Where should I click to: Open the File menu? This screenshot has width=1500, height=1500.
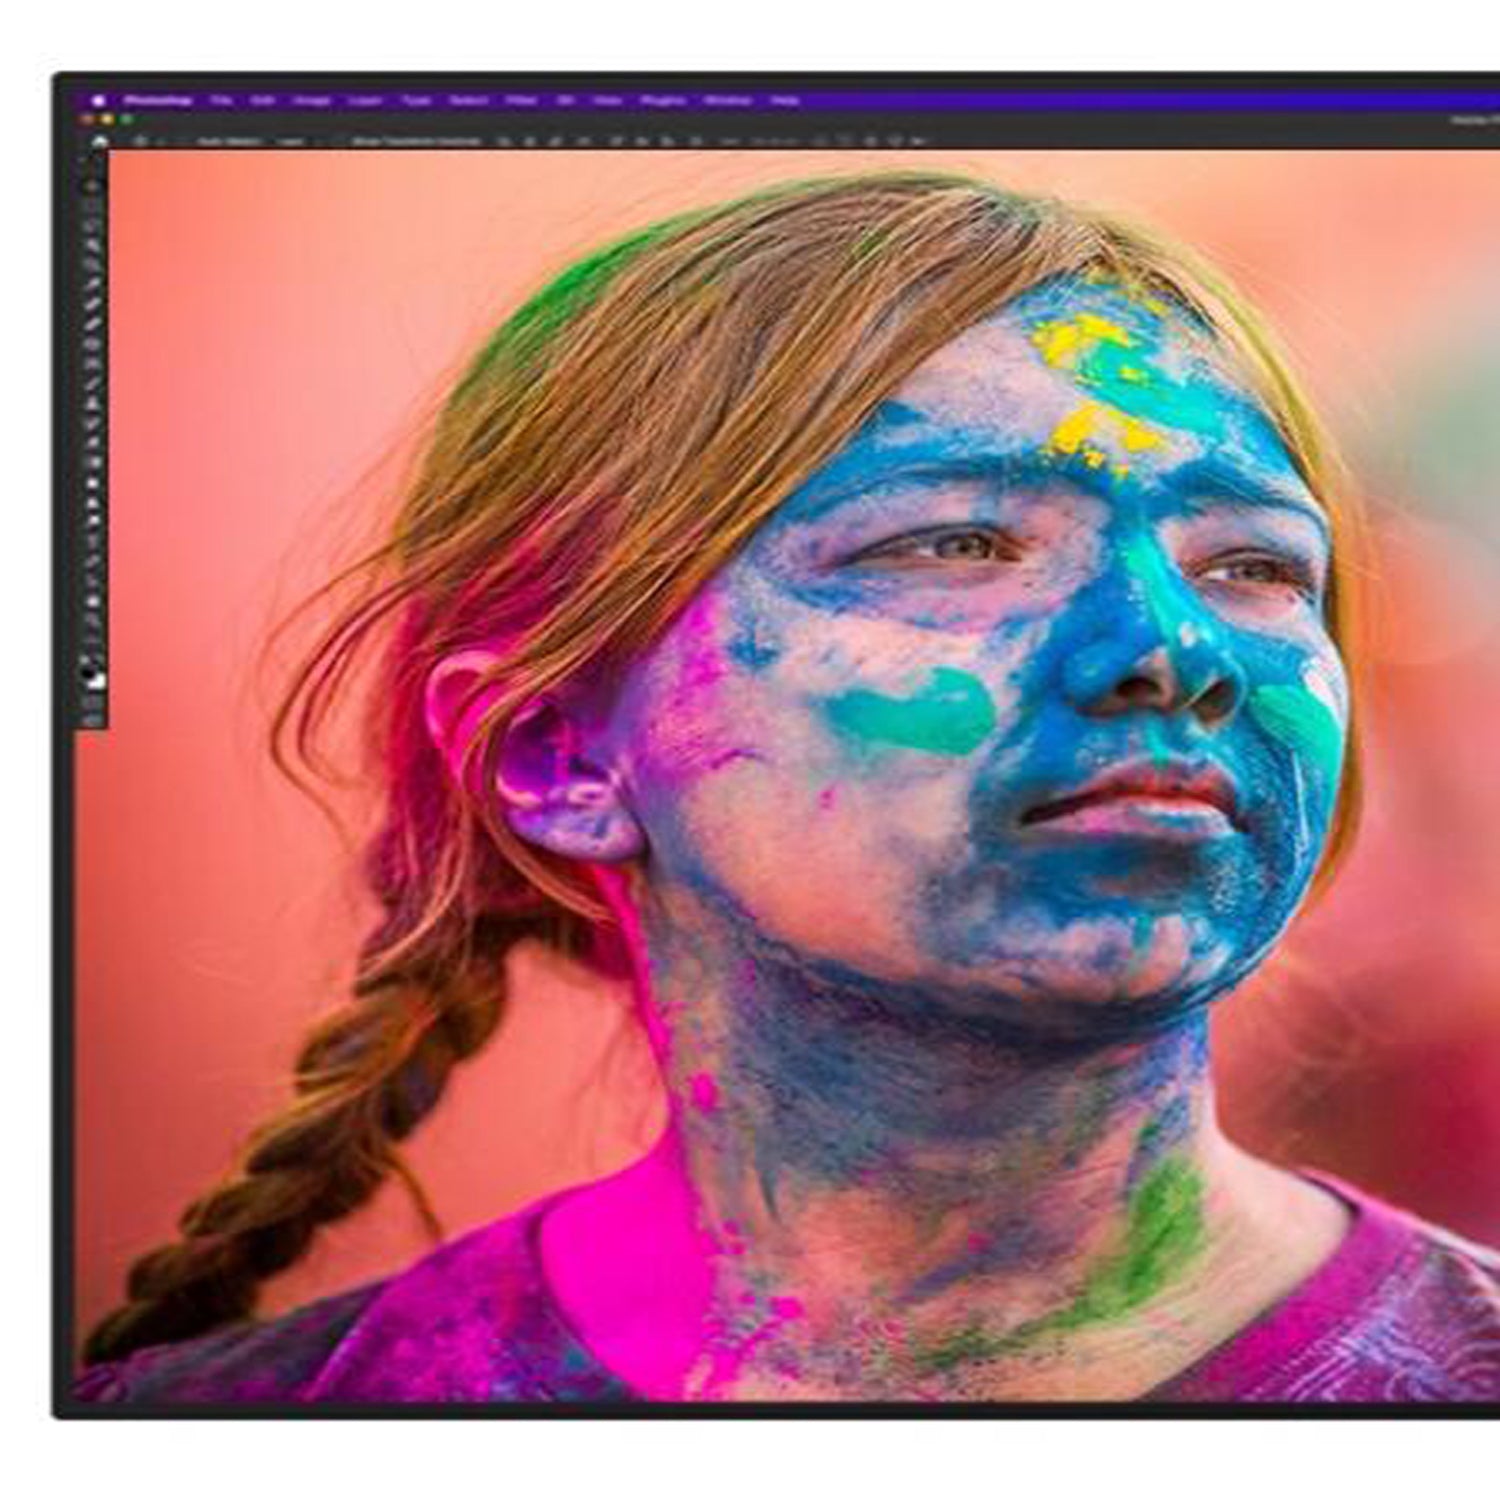click(222, 100)
